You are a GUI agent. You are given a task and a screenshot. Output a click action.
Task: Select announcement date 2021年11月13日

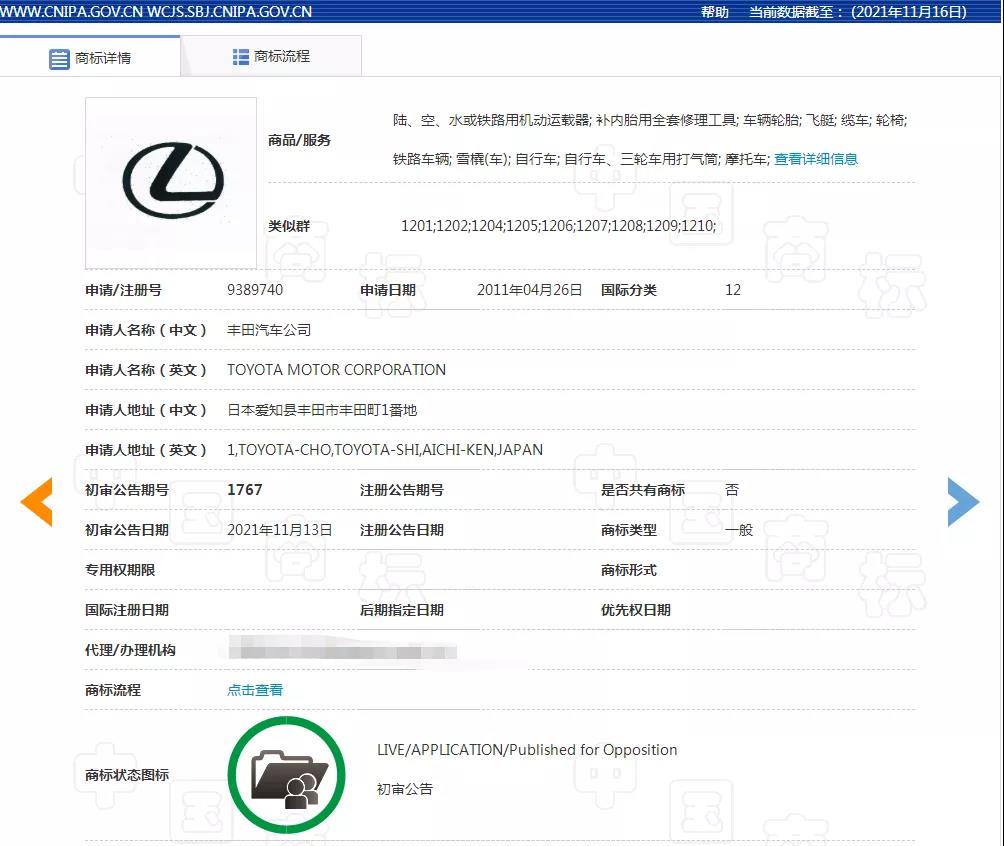280,530
